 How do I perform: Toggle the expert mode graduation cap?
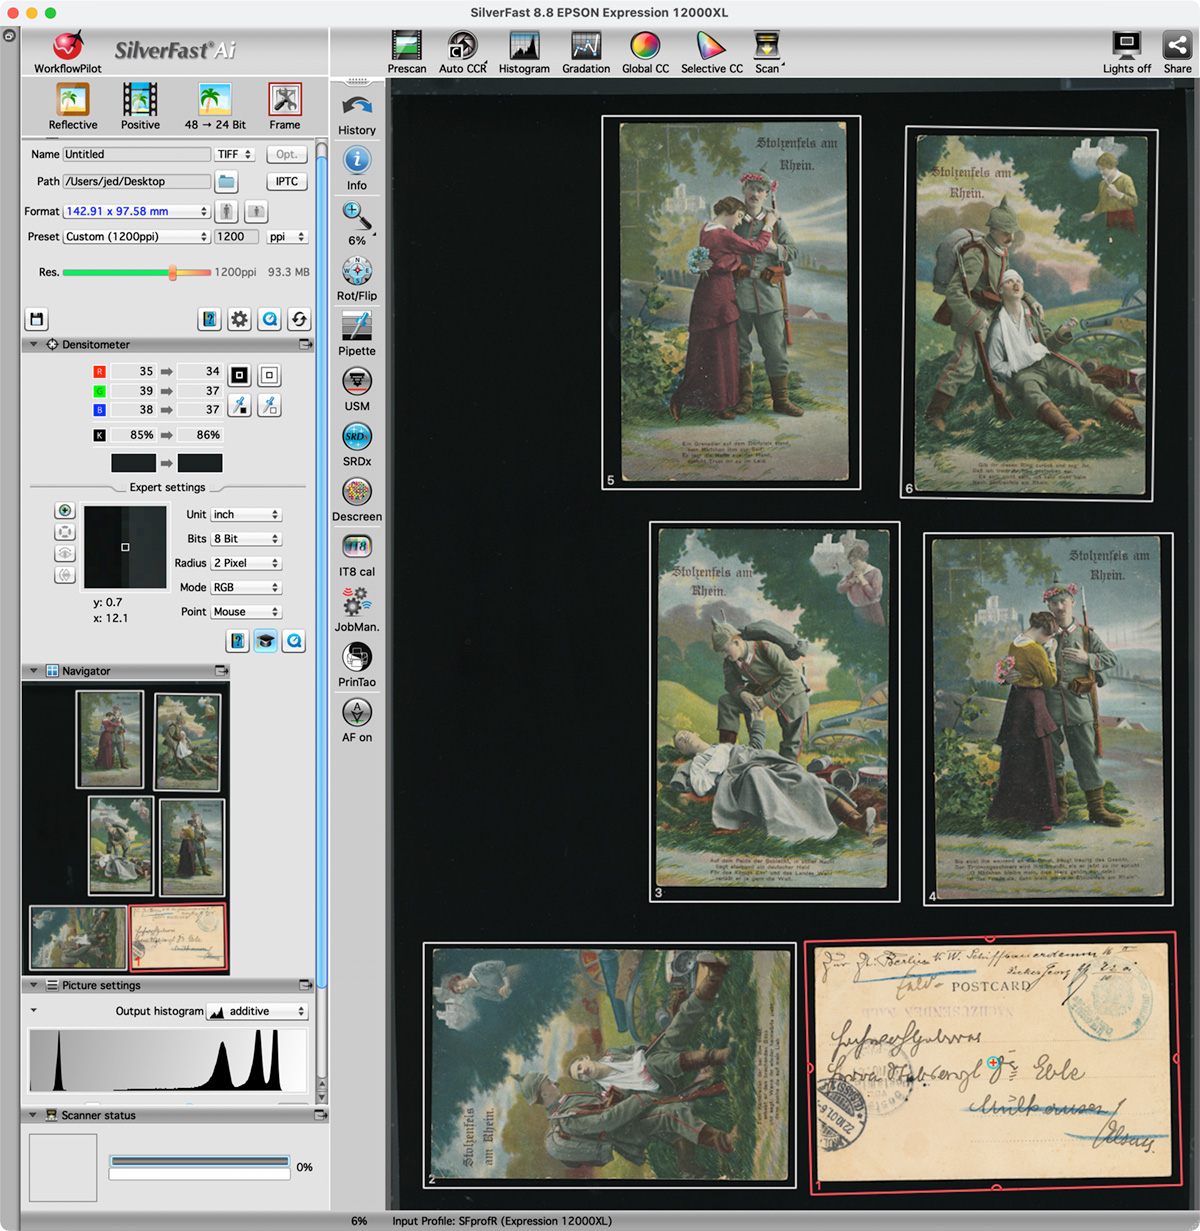click(x=265, y=641)
